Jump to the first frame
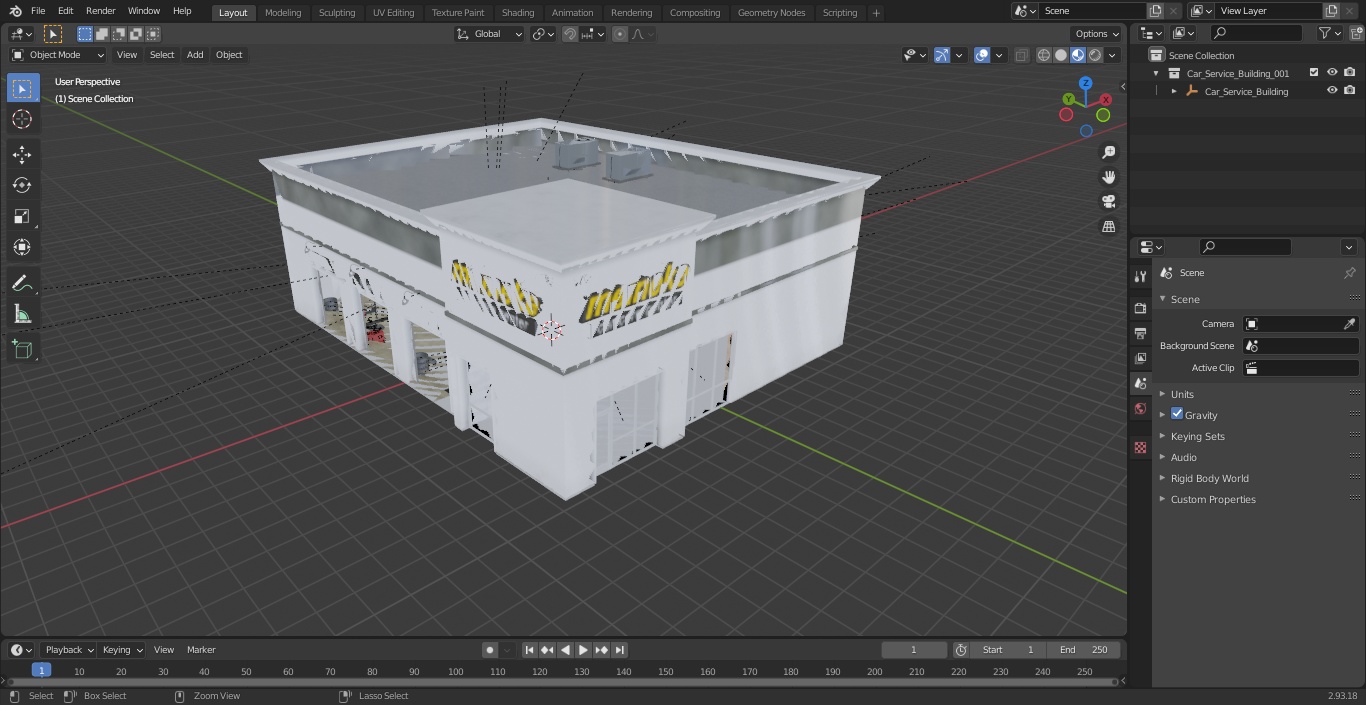This screenshot has height=705, width=1366. coord(529,650)
